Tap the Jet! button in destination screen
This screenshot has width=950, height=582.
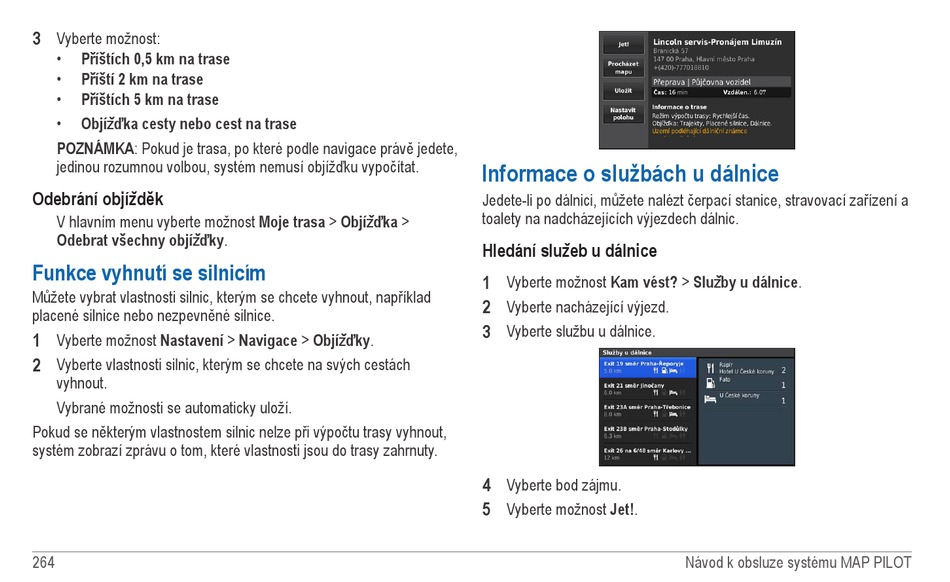click(623, 44)
